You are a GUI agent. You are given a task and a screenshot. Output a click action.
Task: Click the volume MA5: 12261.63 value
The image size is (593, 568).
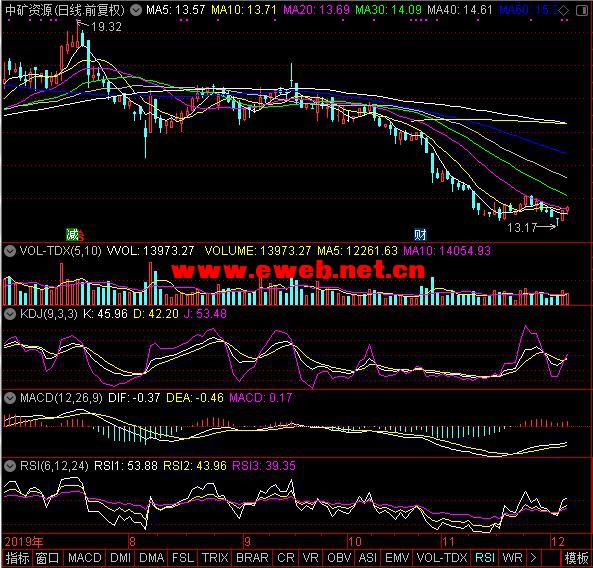357,251
